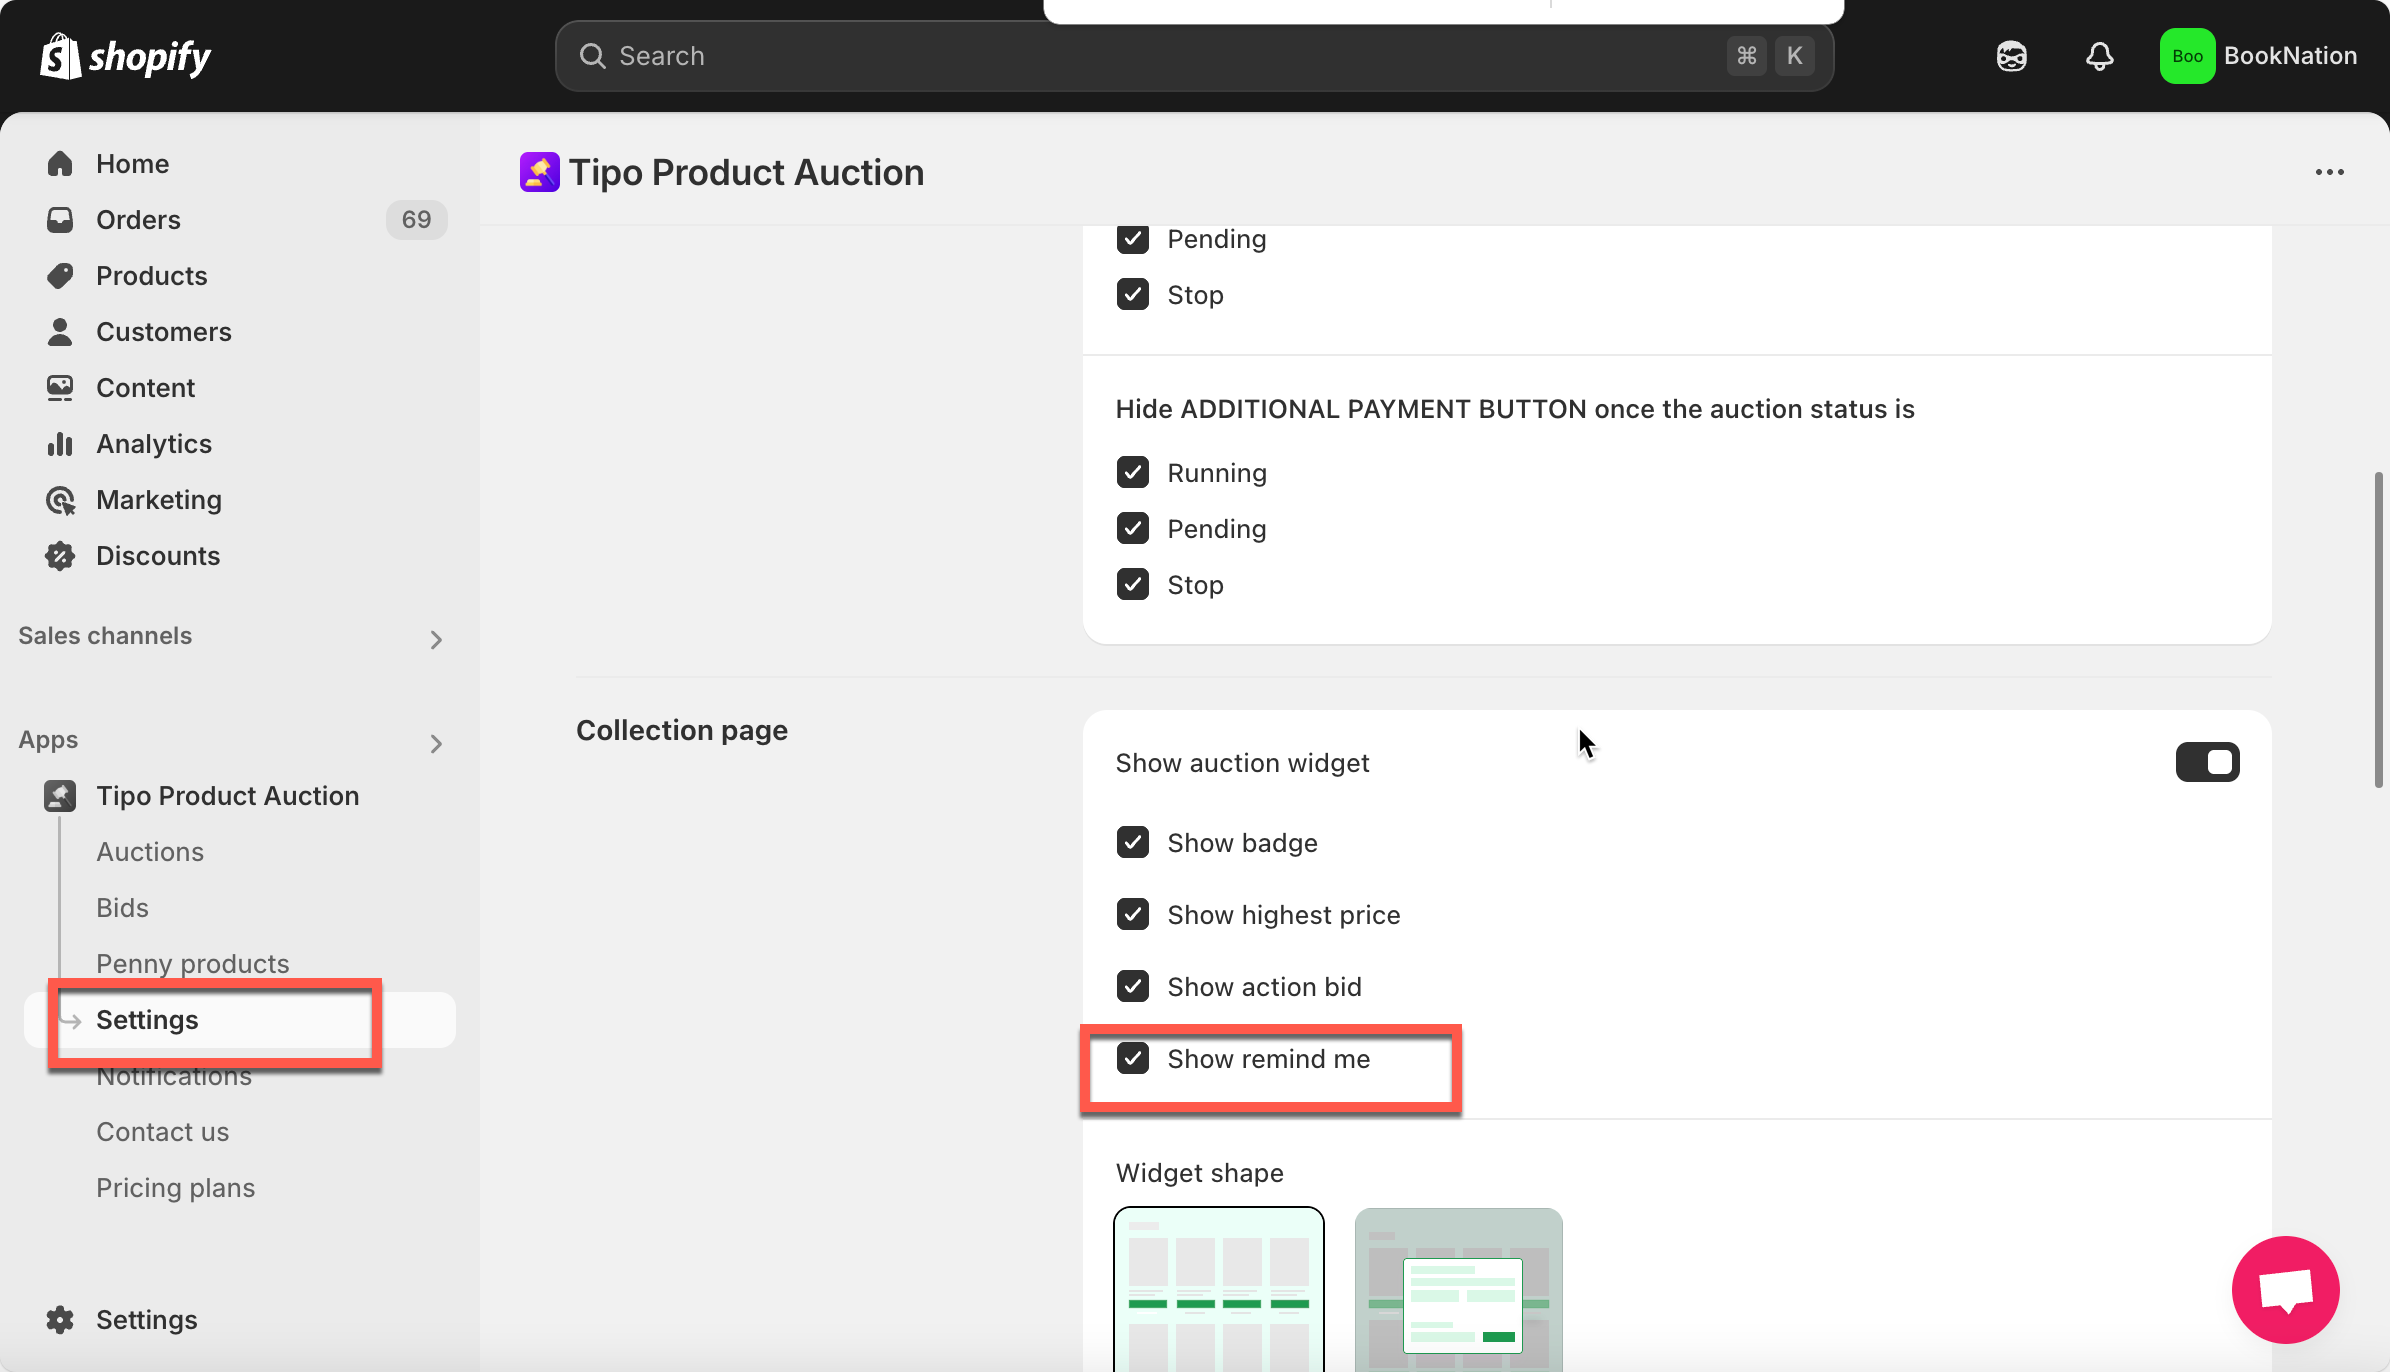Open Auctions under Tipo Product Auction
Screen dimensions: 2390x1372
click(150, 852)
